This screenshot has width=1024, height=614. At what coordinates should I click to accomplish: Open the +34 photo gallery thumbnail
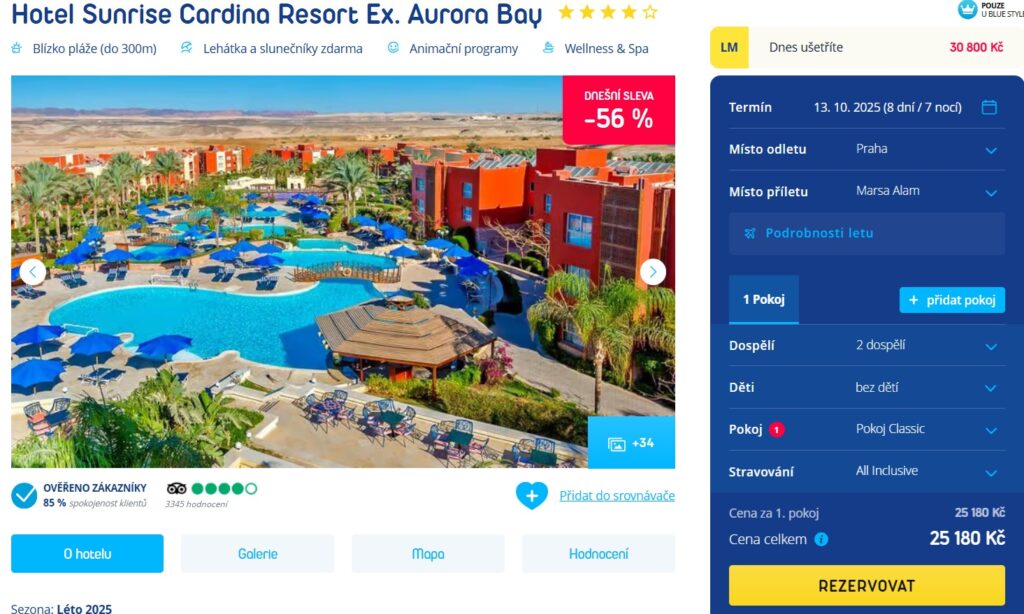[631, 443]
